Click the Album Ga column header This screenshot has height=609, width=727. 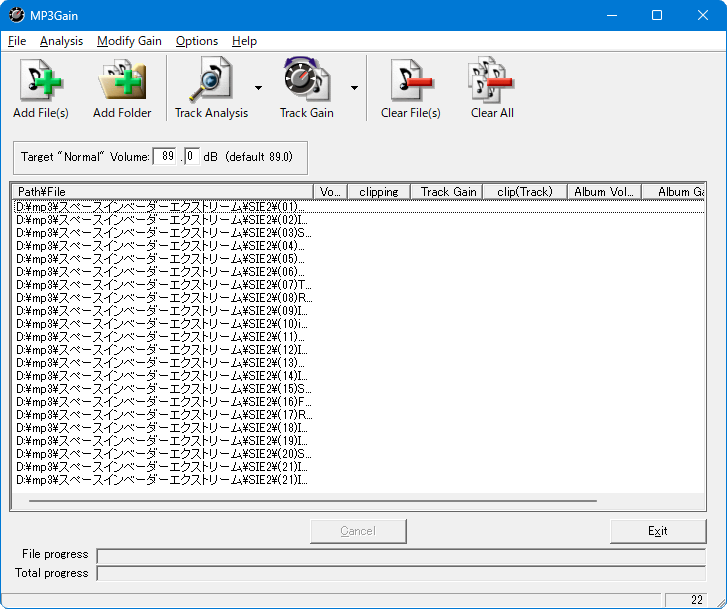coord(673,192)
